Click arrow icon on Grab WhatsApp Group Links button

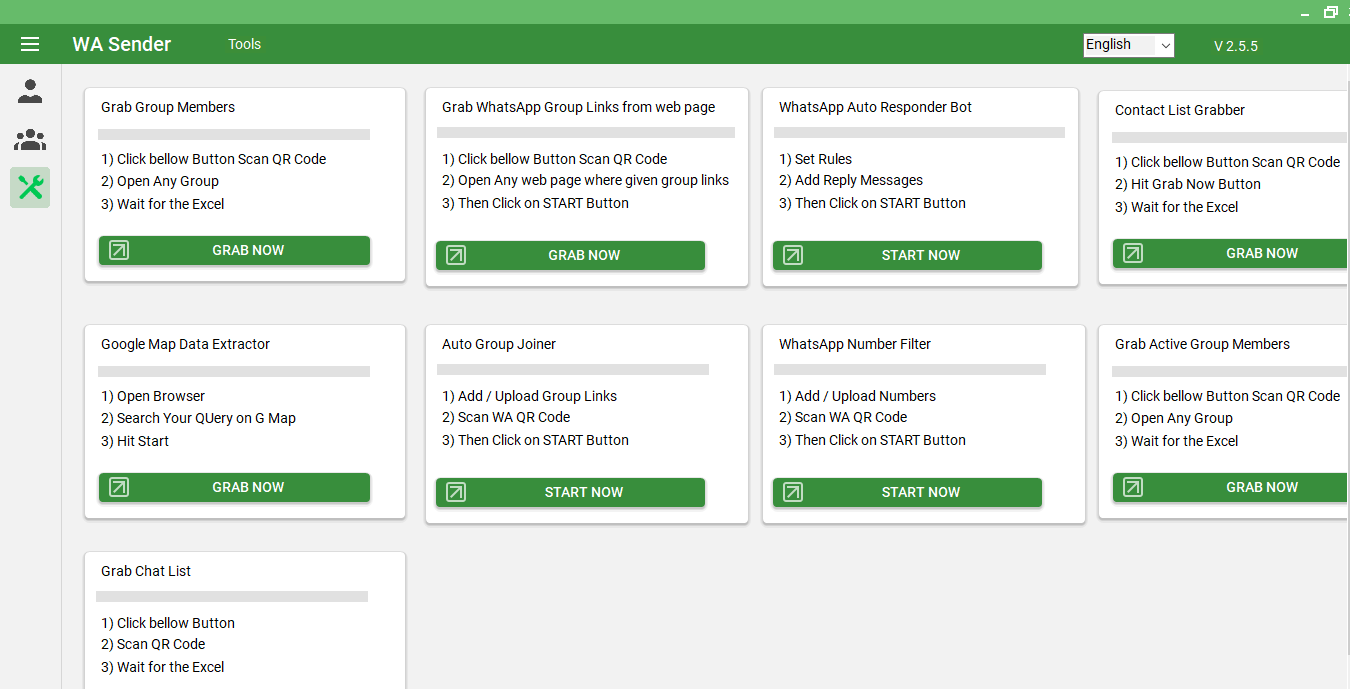[x=456, y=255]
